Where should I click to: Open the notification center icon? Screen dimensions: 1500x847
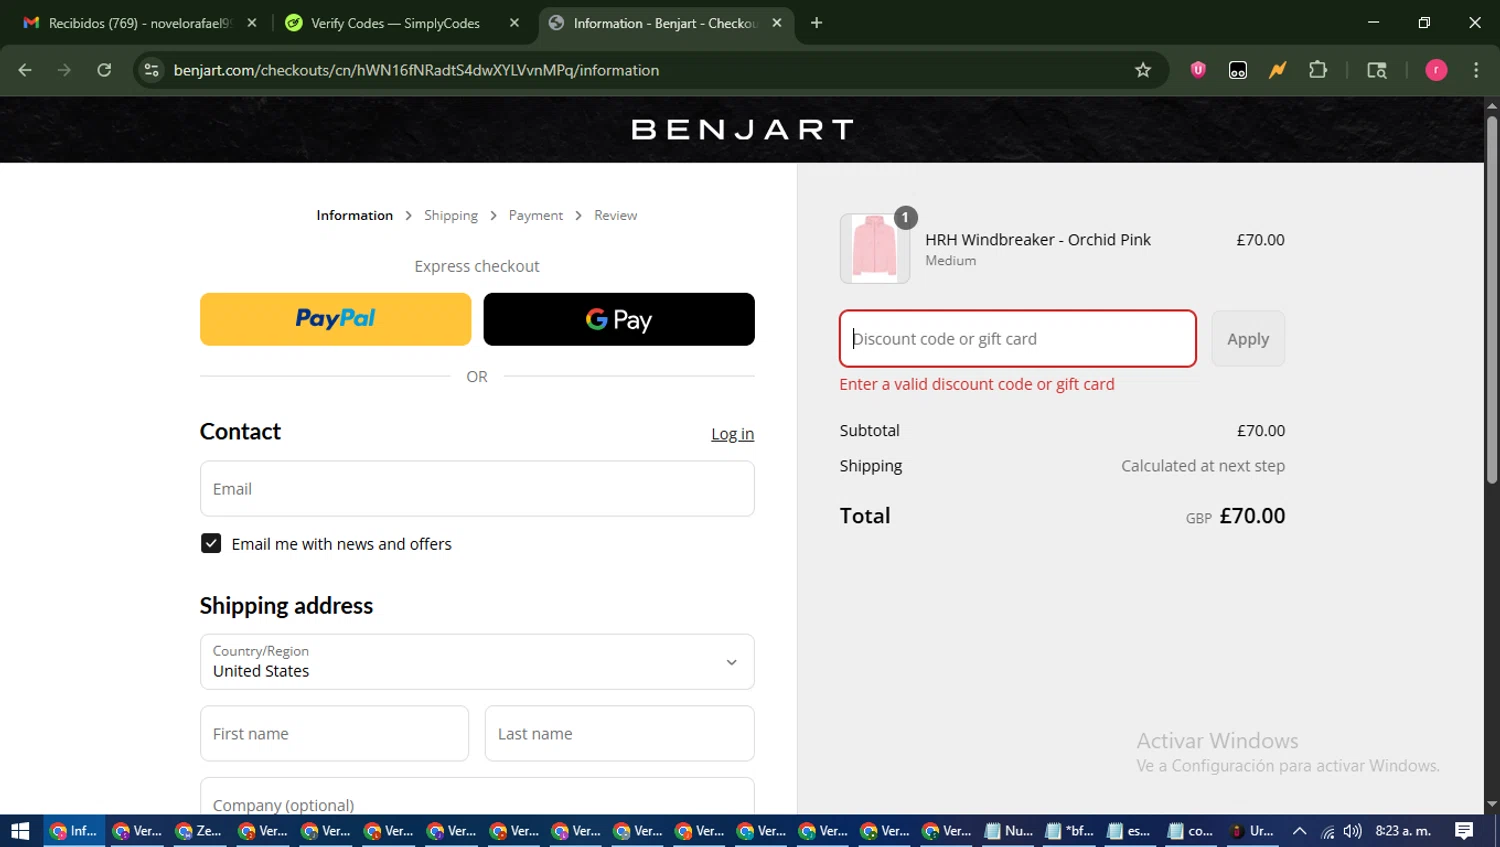pos(1464,831)
